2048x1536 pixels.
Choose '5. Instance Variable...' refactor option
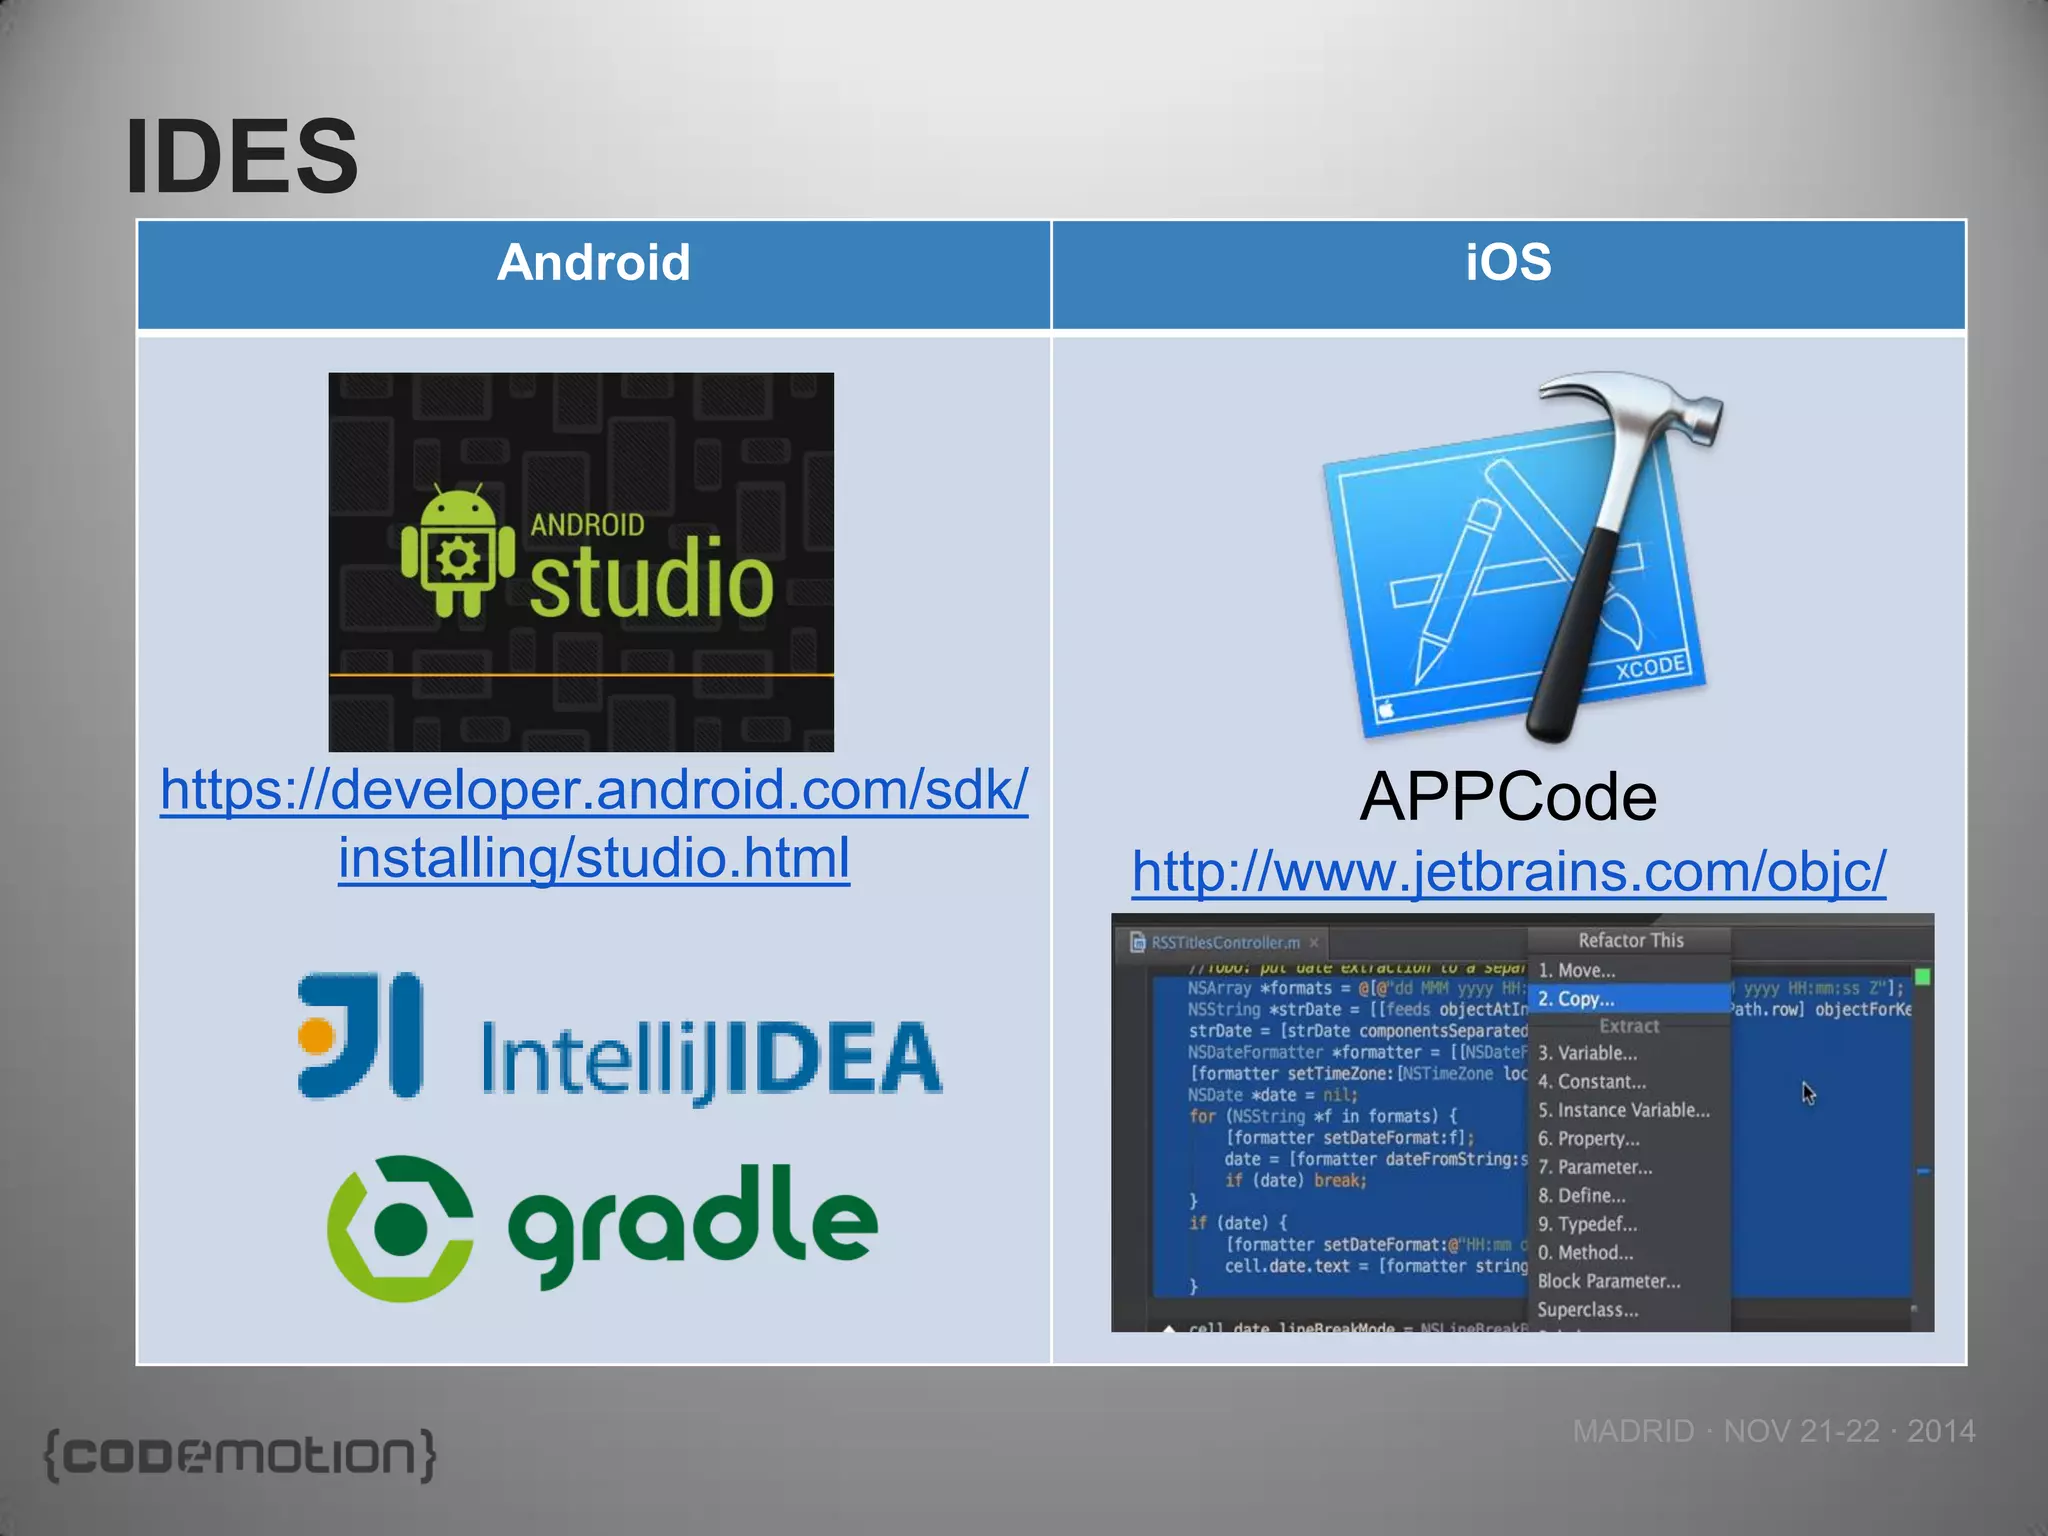(1629, 1110)
